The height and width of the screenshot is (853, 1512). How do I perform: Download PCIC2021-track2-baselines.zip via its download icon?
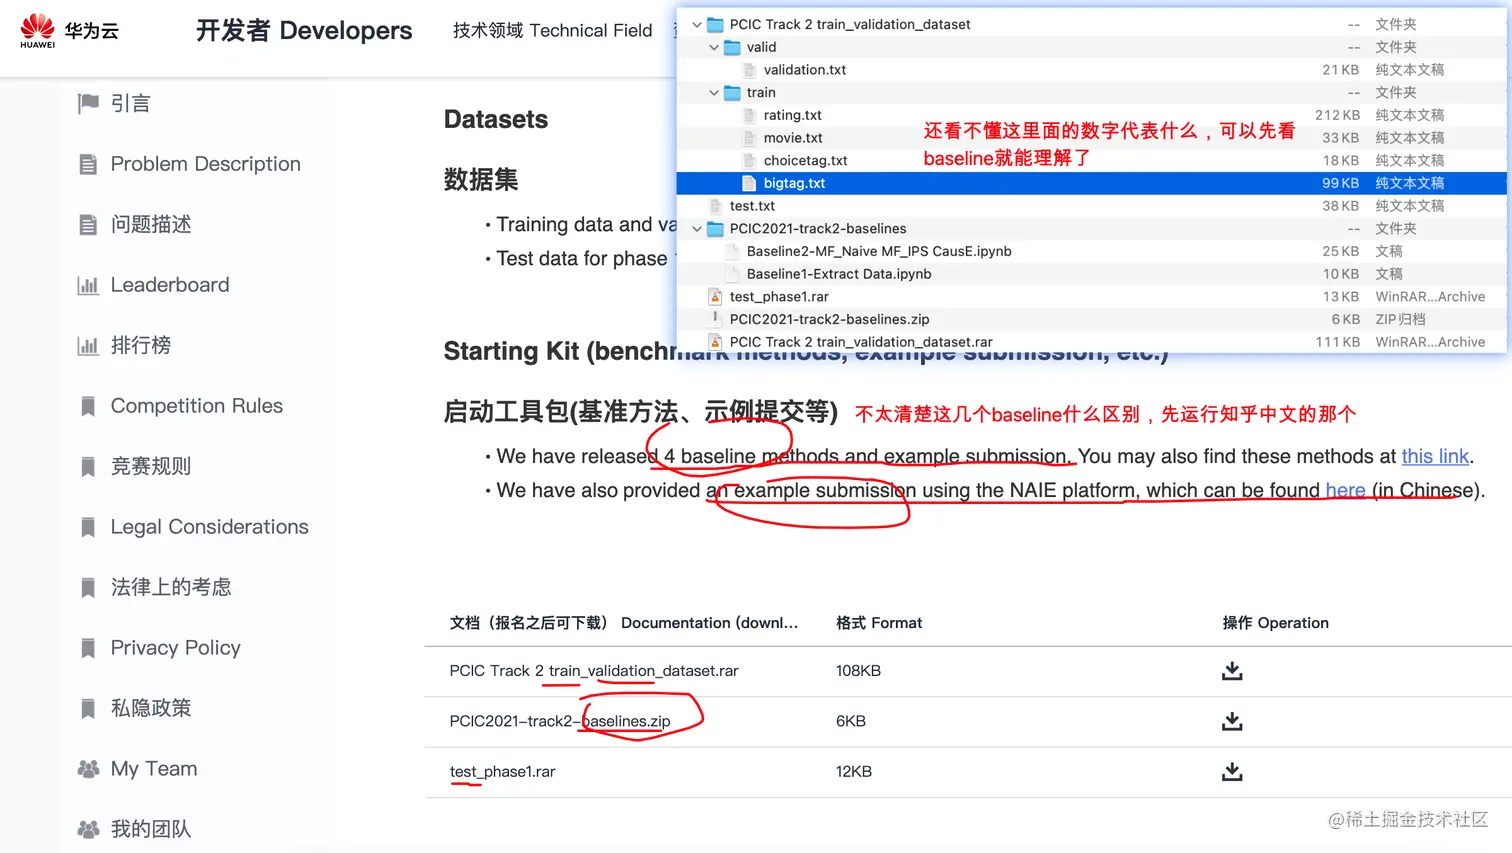(1232, 721)
